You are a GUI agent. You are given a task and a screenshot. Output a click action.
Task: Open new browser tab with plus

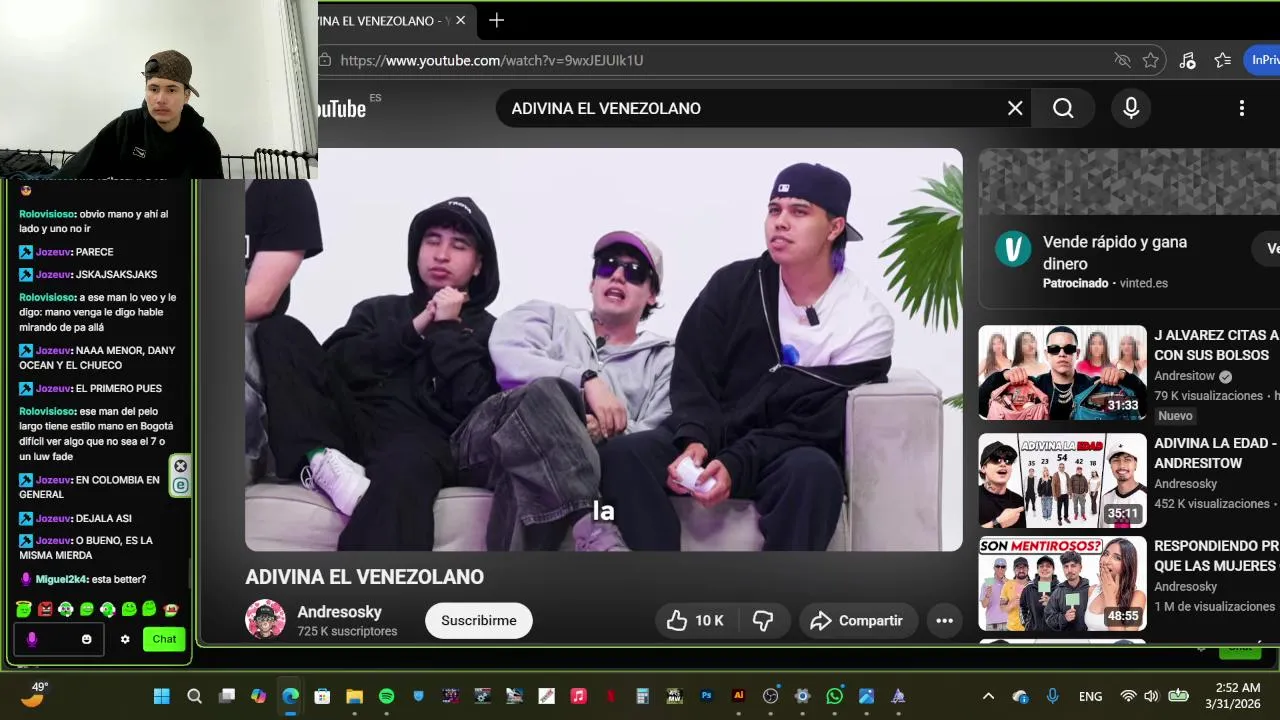[x=496, y=20]
